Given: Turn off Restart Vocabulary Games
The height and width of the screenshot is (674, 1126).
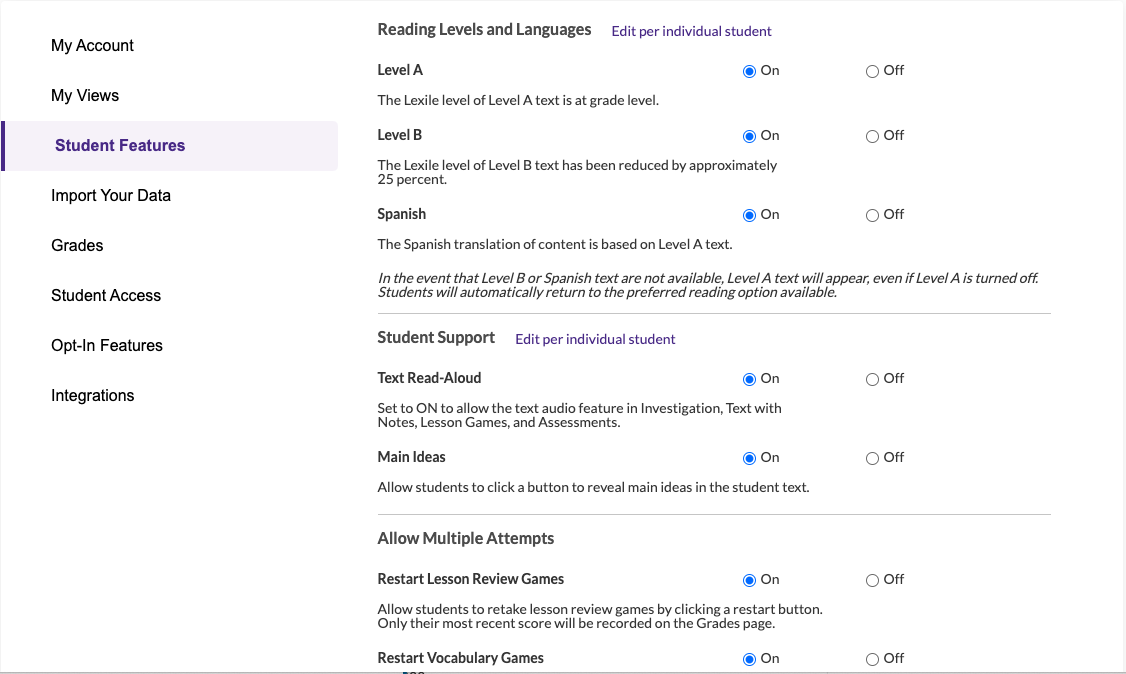Looking at the screenshot, I should tap(872, 658).
